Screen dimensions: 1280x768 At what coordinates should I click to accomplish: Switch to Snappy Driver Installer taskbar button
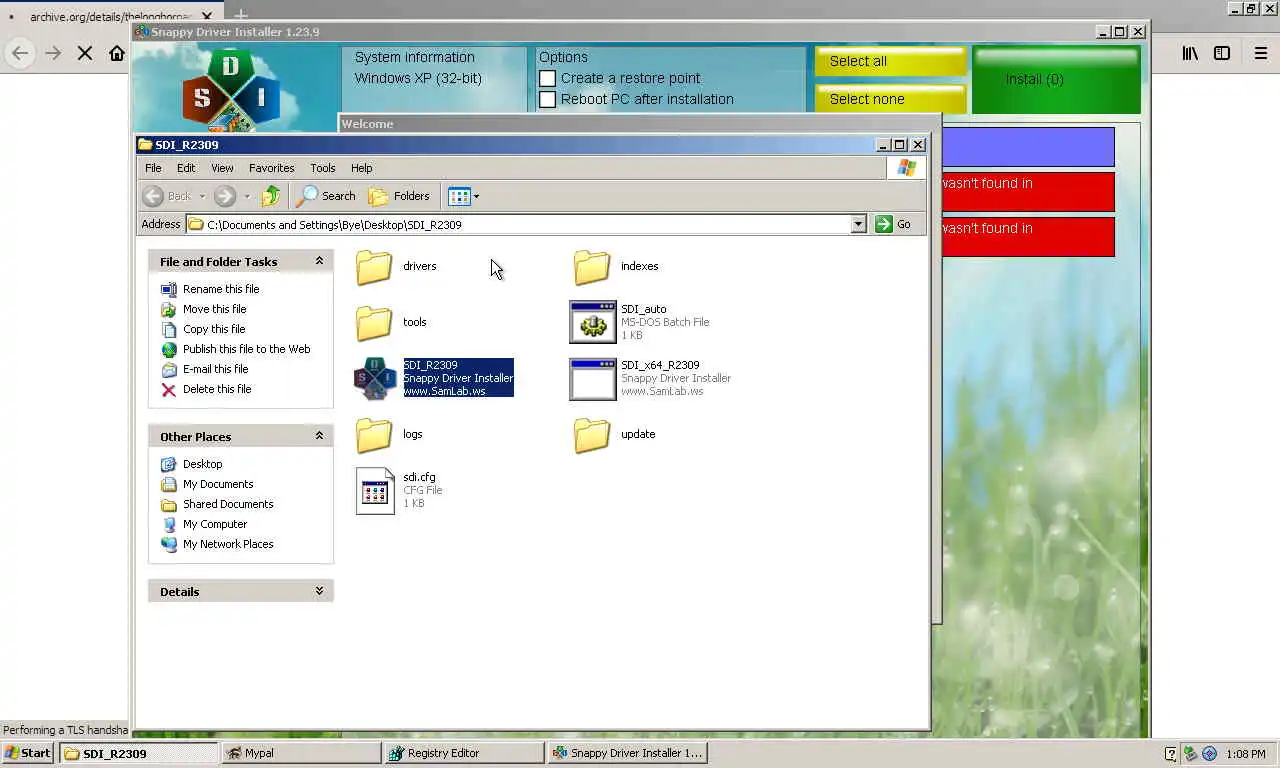[627, 753]
